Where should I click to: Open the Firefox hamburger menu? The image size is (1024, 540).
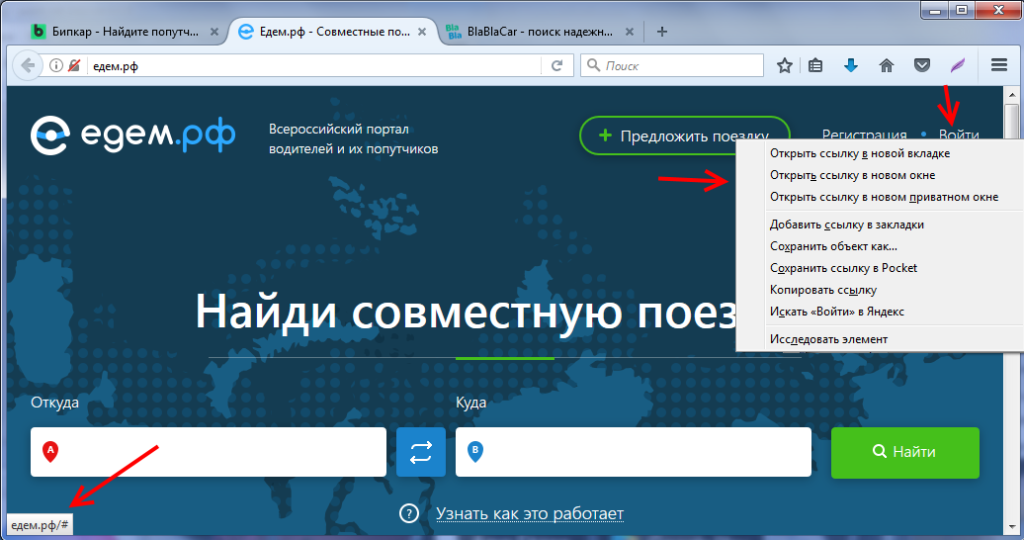click(x=999, y=65)
